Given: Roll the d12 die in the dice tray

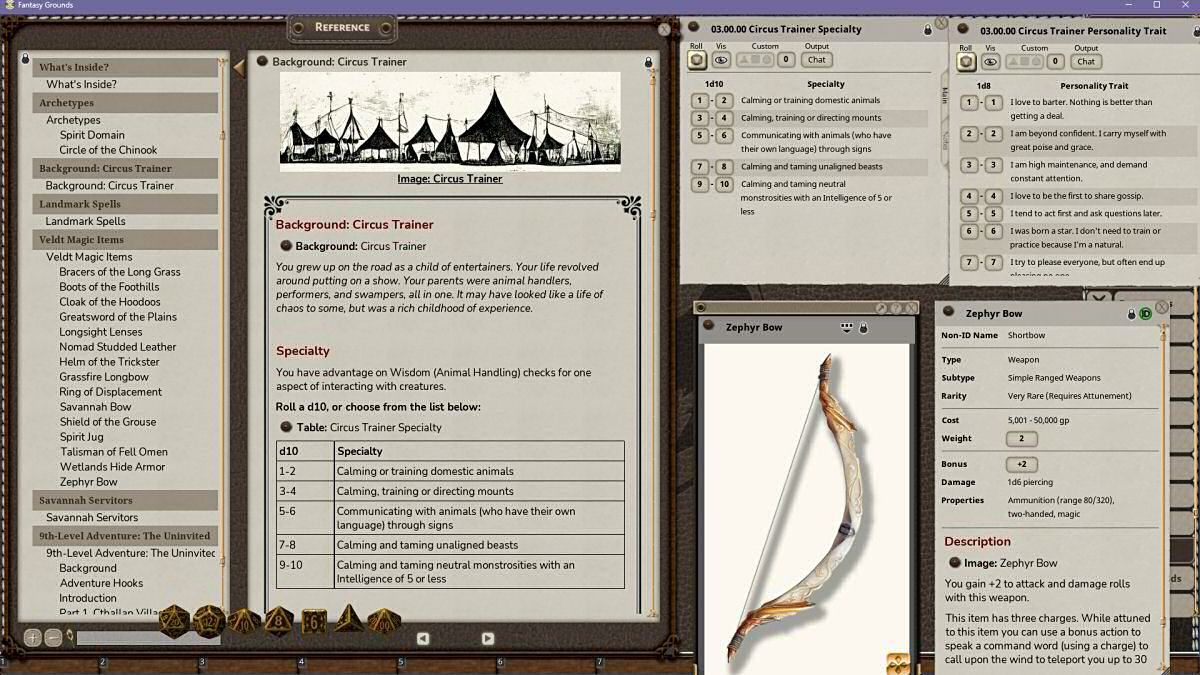Looking at the screenshot, I should [x=209, y=621].
